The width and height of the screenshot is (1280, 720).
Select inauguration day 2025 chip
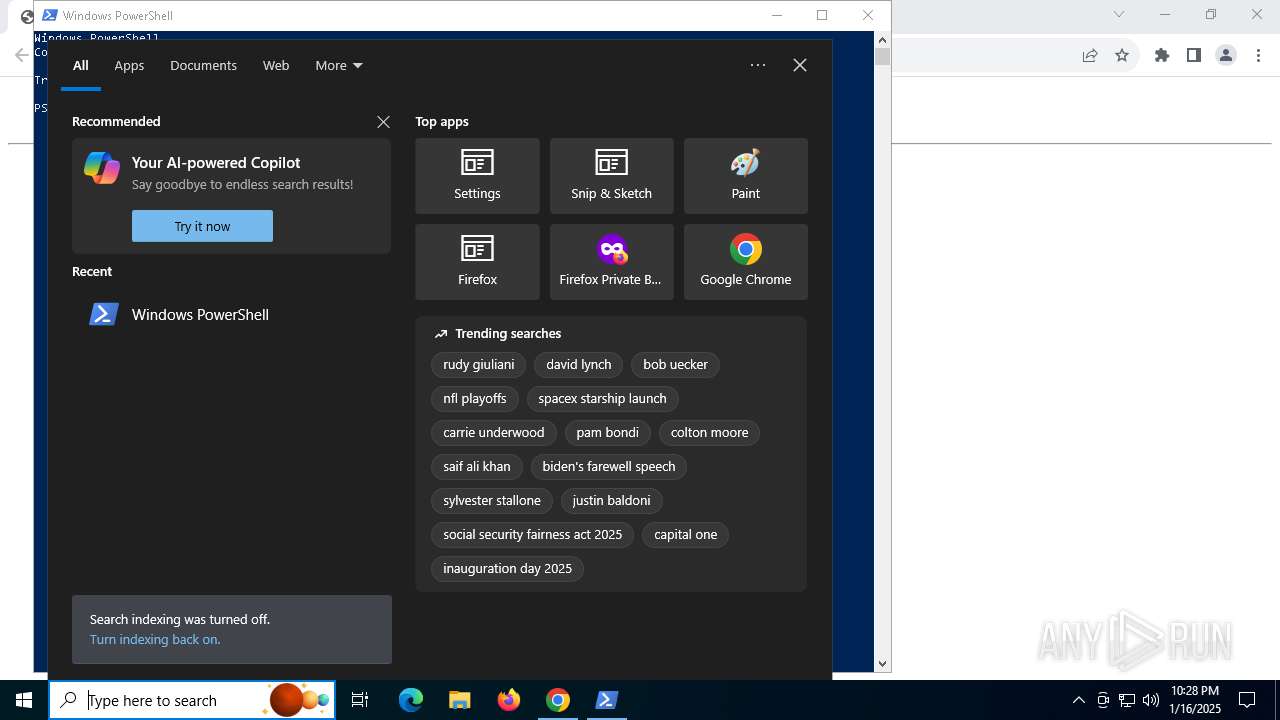[508, 569]
